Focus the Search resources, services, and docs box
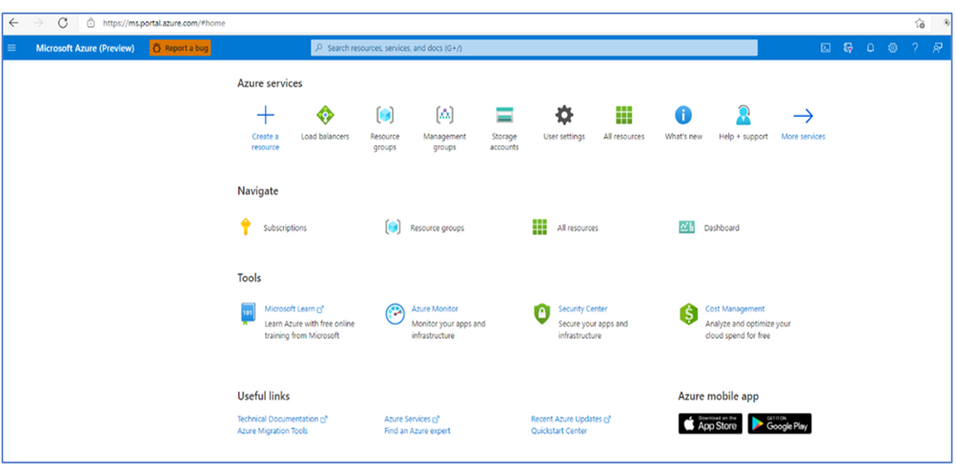Viewport: 956px width, 465px height. point(534,48)
